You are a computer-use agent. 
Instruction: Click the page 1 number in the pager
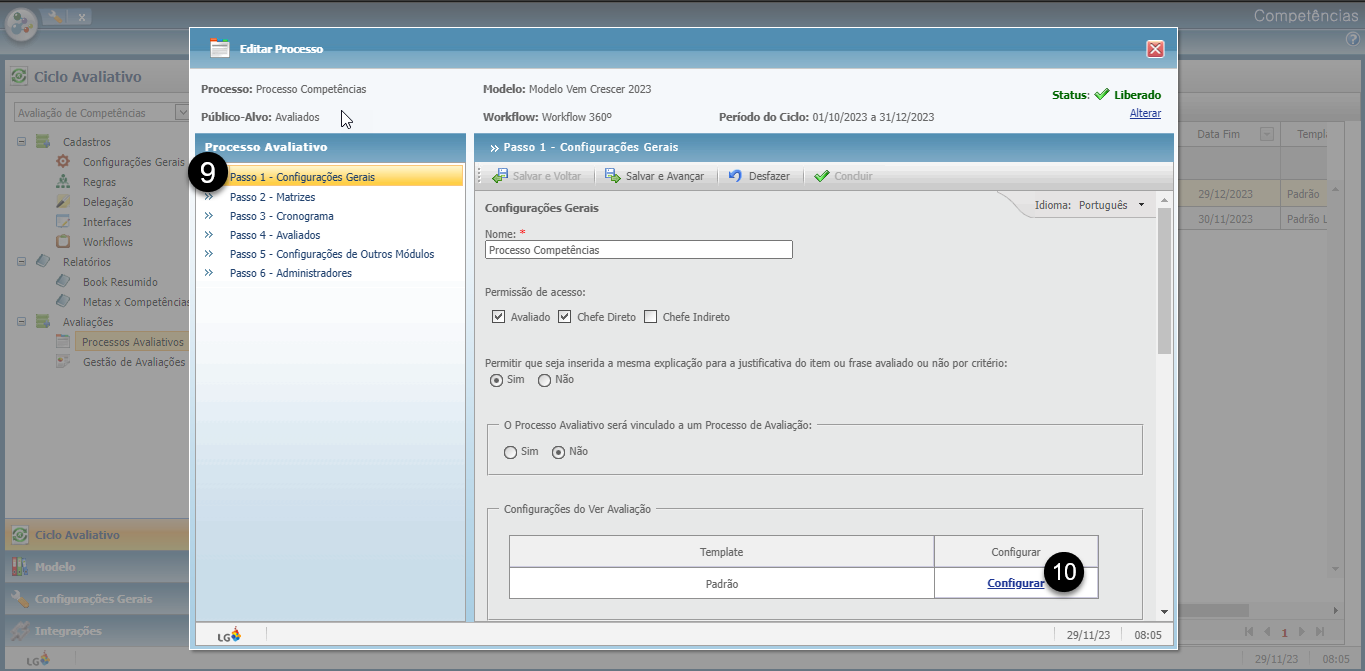1285,632
